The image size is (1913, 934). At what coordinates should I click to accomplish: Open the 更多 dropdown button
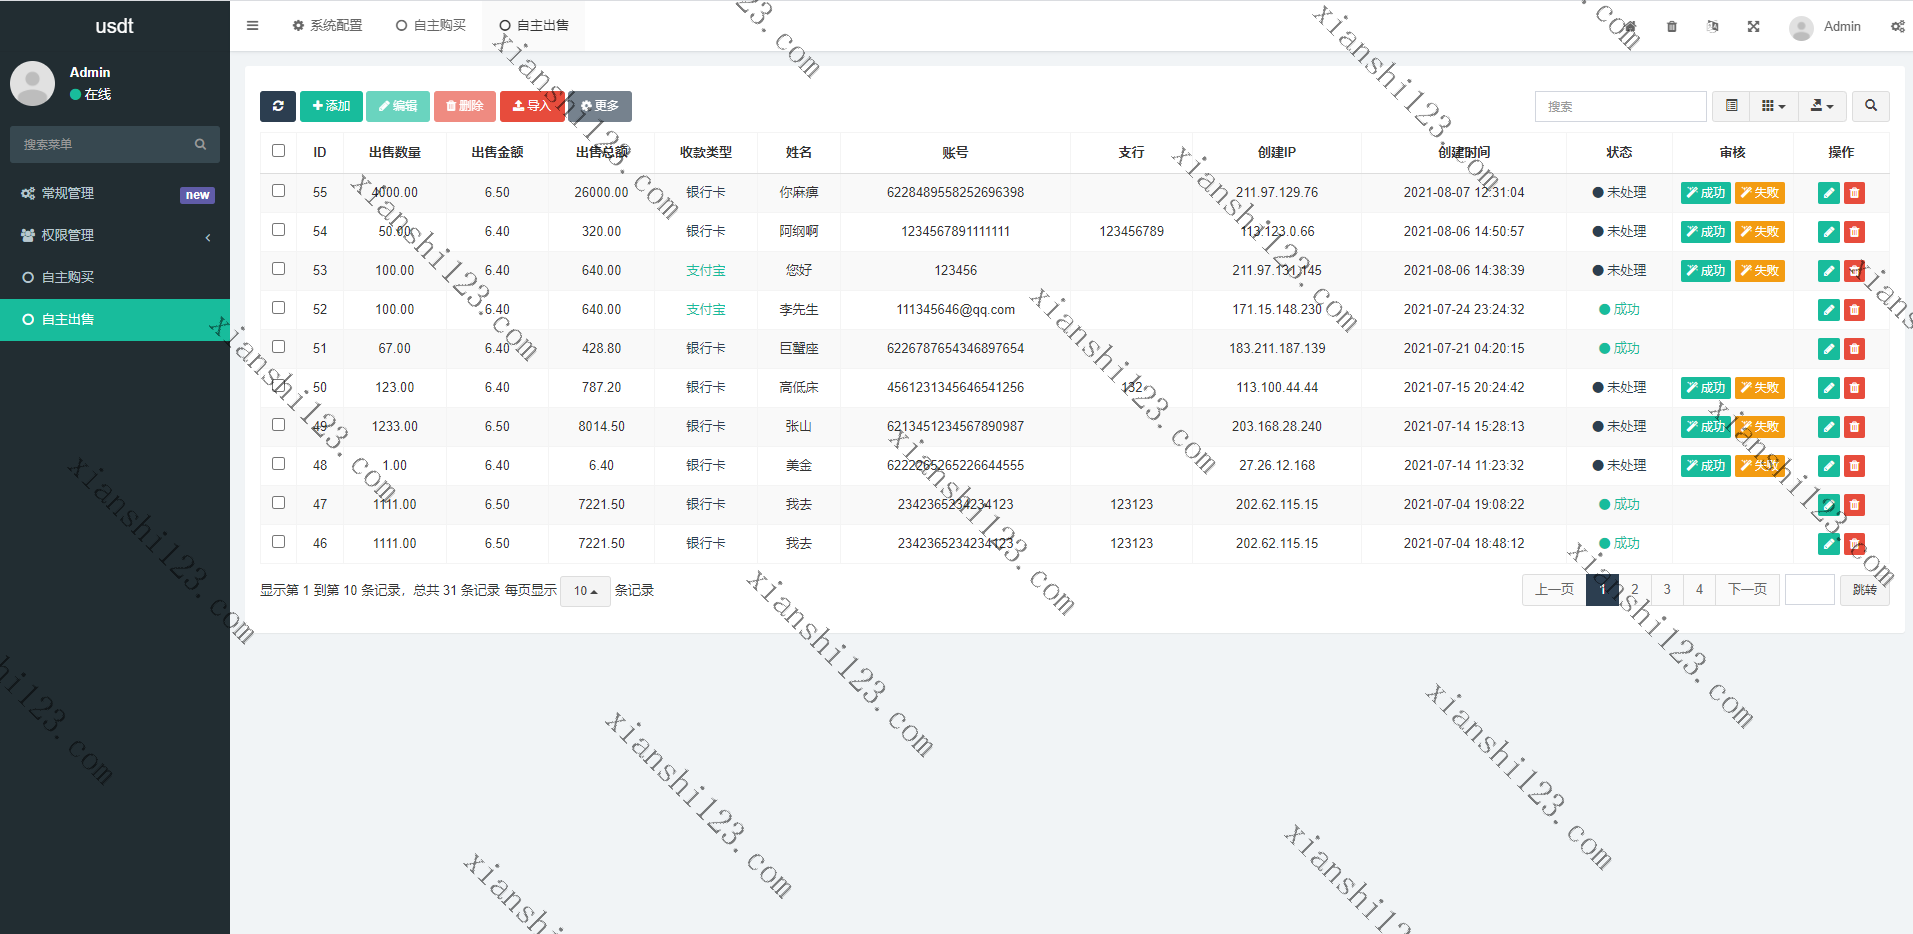600,106
